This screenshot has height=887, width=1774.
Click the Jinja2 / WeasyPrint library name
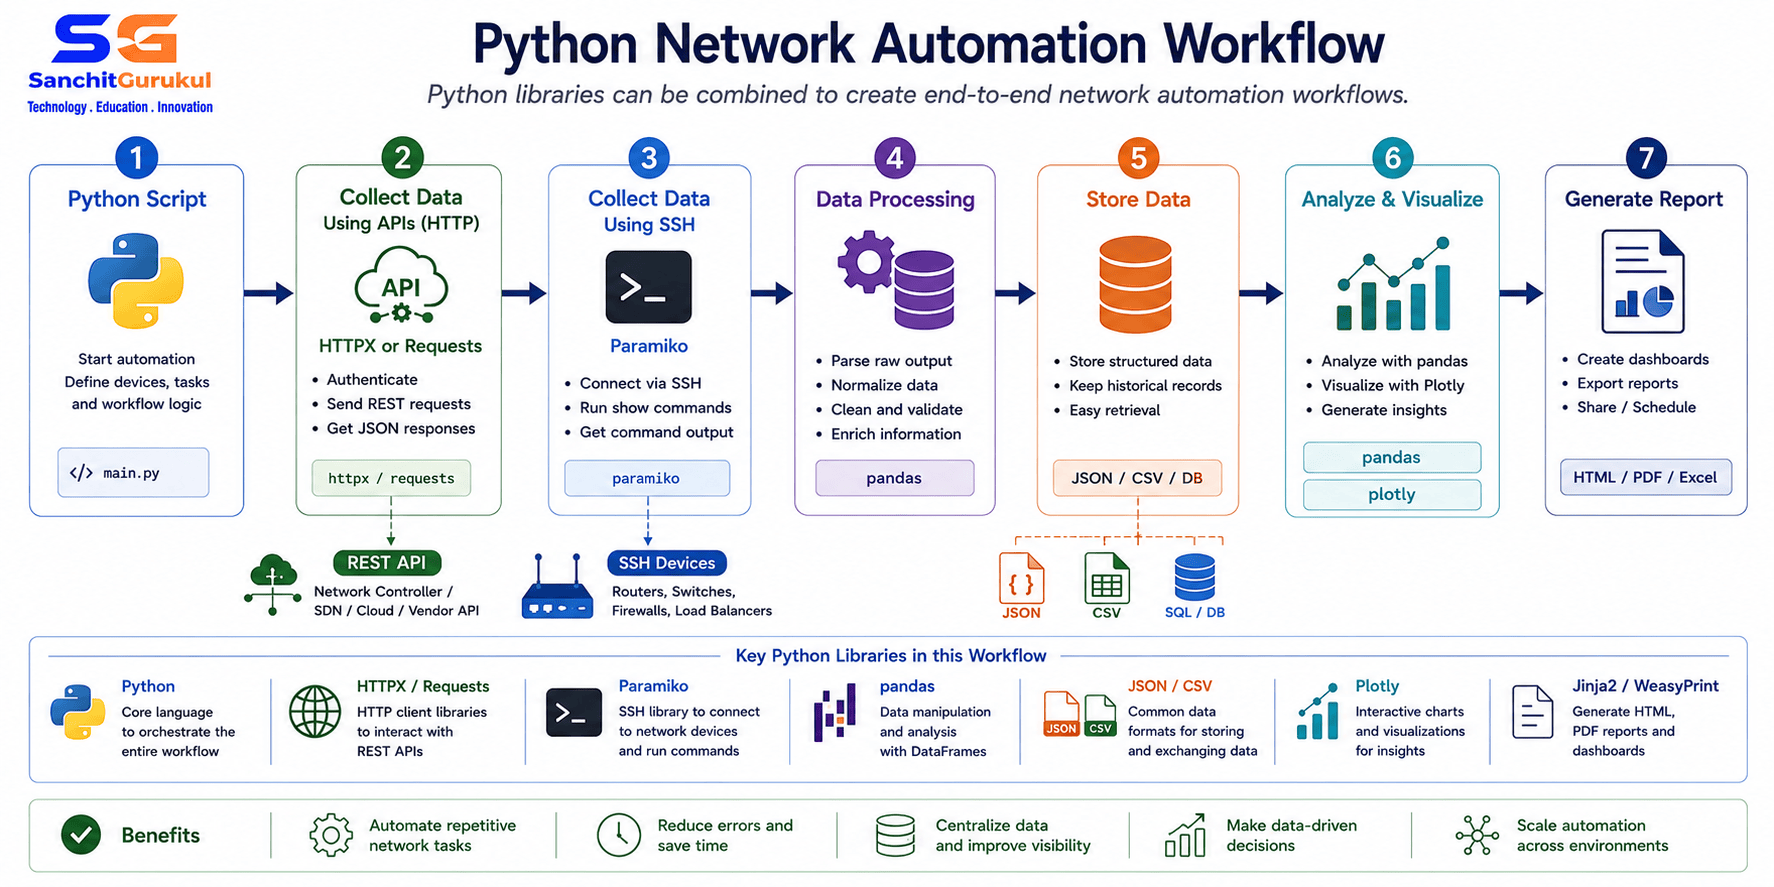1645,686
